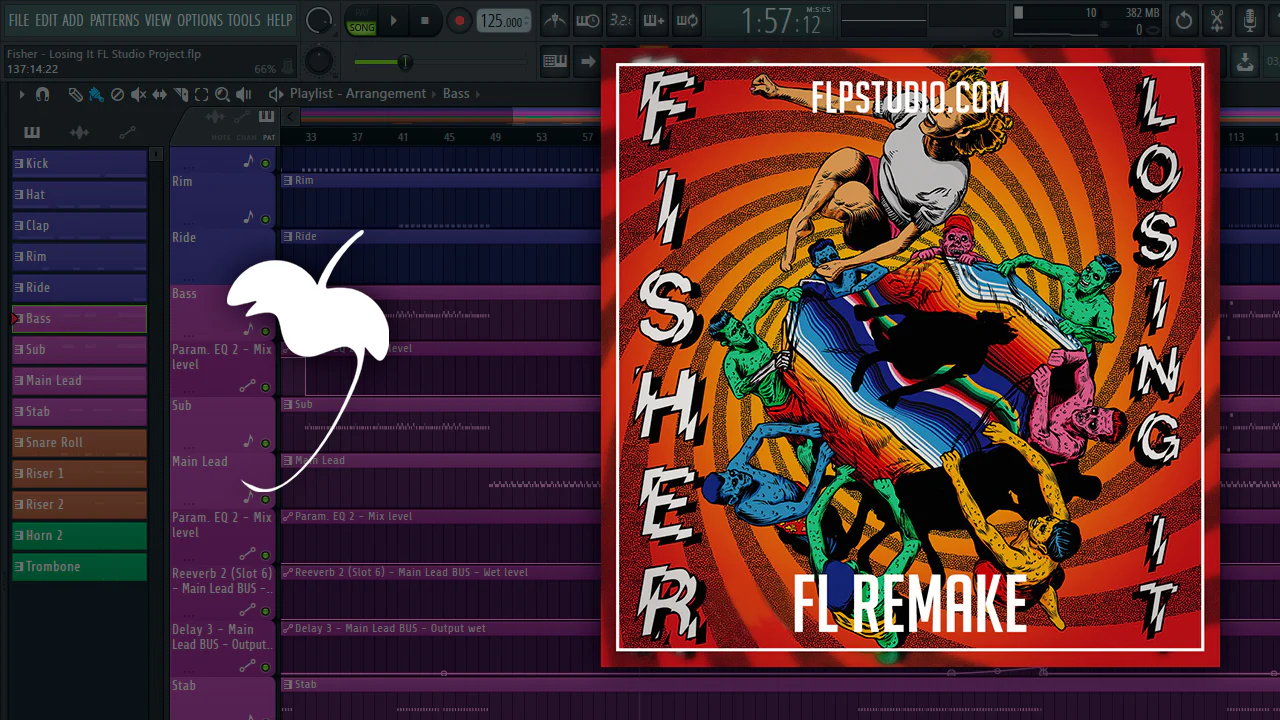The image size is (1280, 720).
Task: Select the Playback tool
Action: (x=244, y=94)
